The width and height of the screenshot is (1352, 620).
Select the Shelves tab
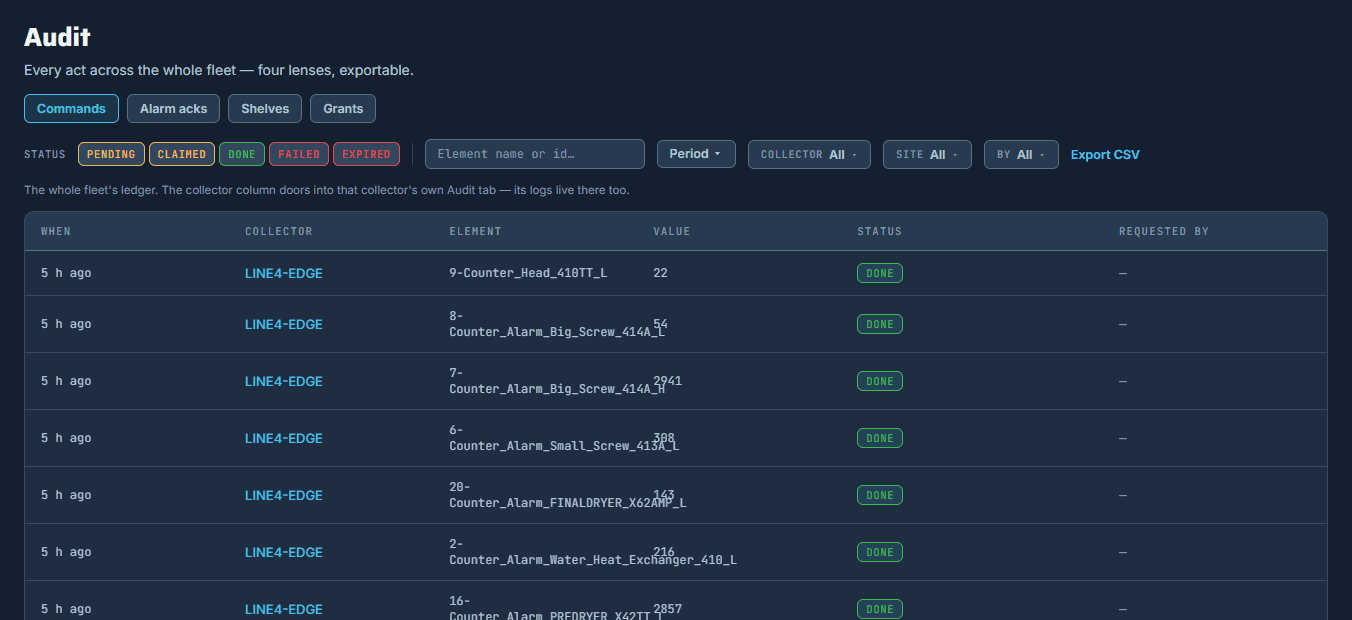(x=265, y=108)
